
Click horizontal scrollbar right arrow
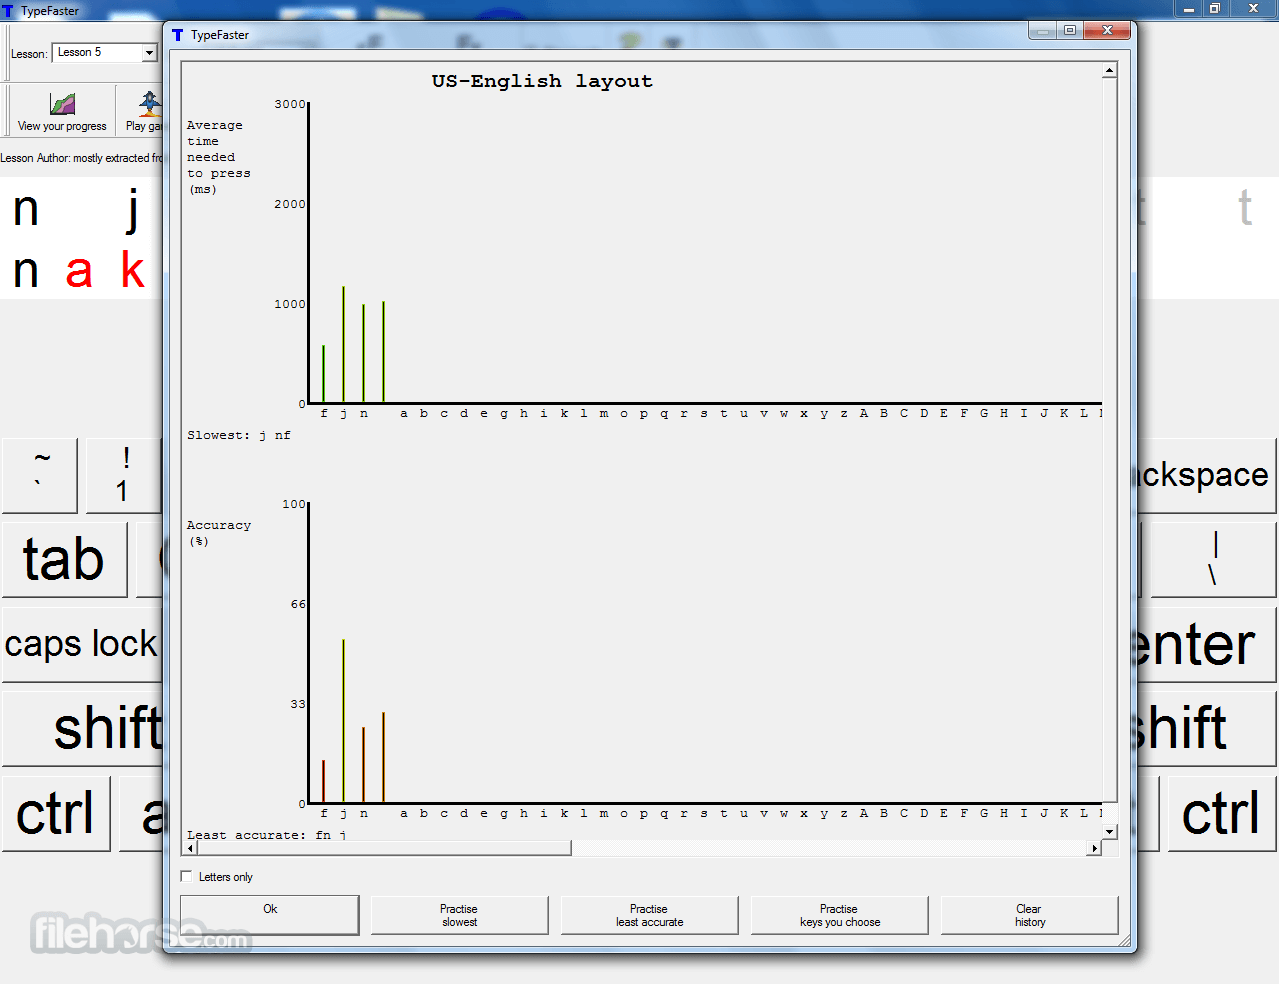(1094, 848)
